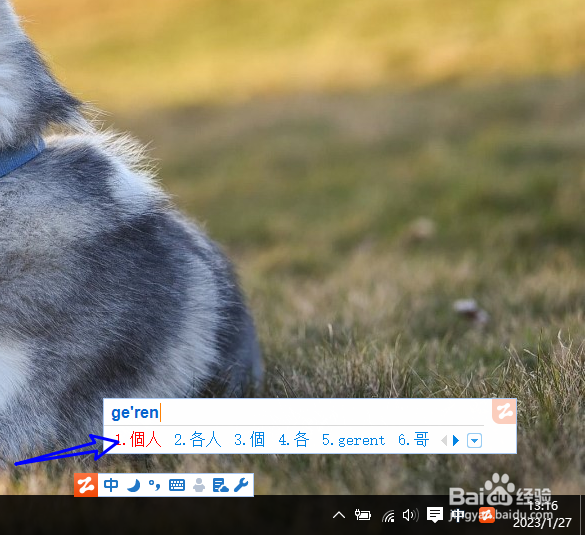
Task: Open the action center notification icon
Action: (435, 515)
